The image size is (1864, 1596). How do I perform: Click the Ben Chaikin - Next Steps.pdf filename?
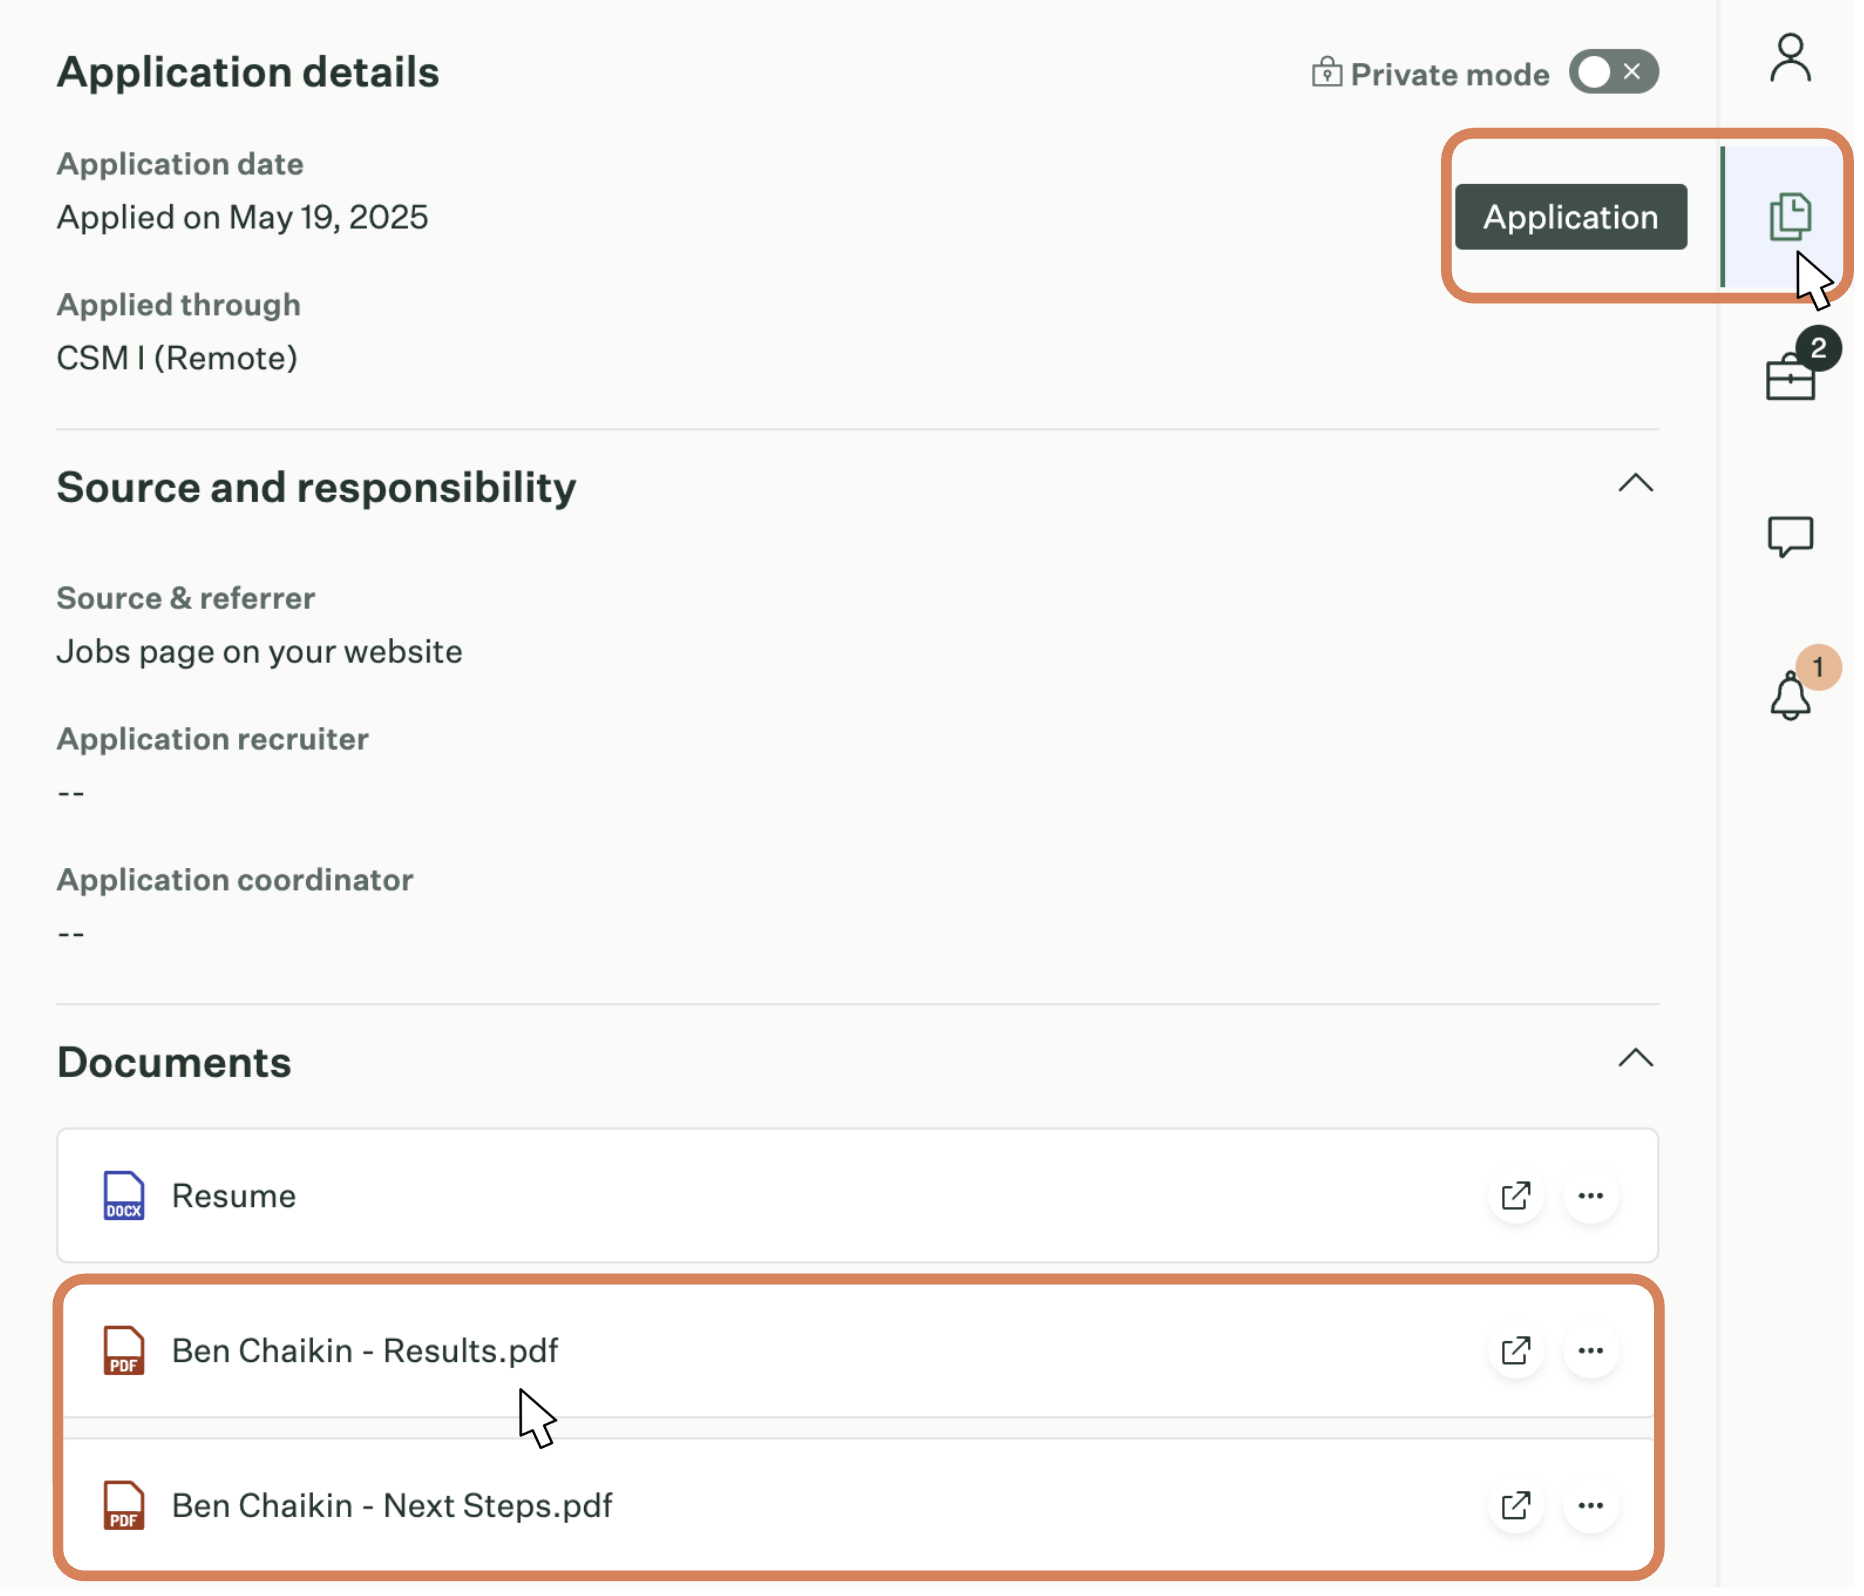(392, 1506)
